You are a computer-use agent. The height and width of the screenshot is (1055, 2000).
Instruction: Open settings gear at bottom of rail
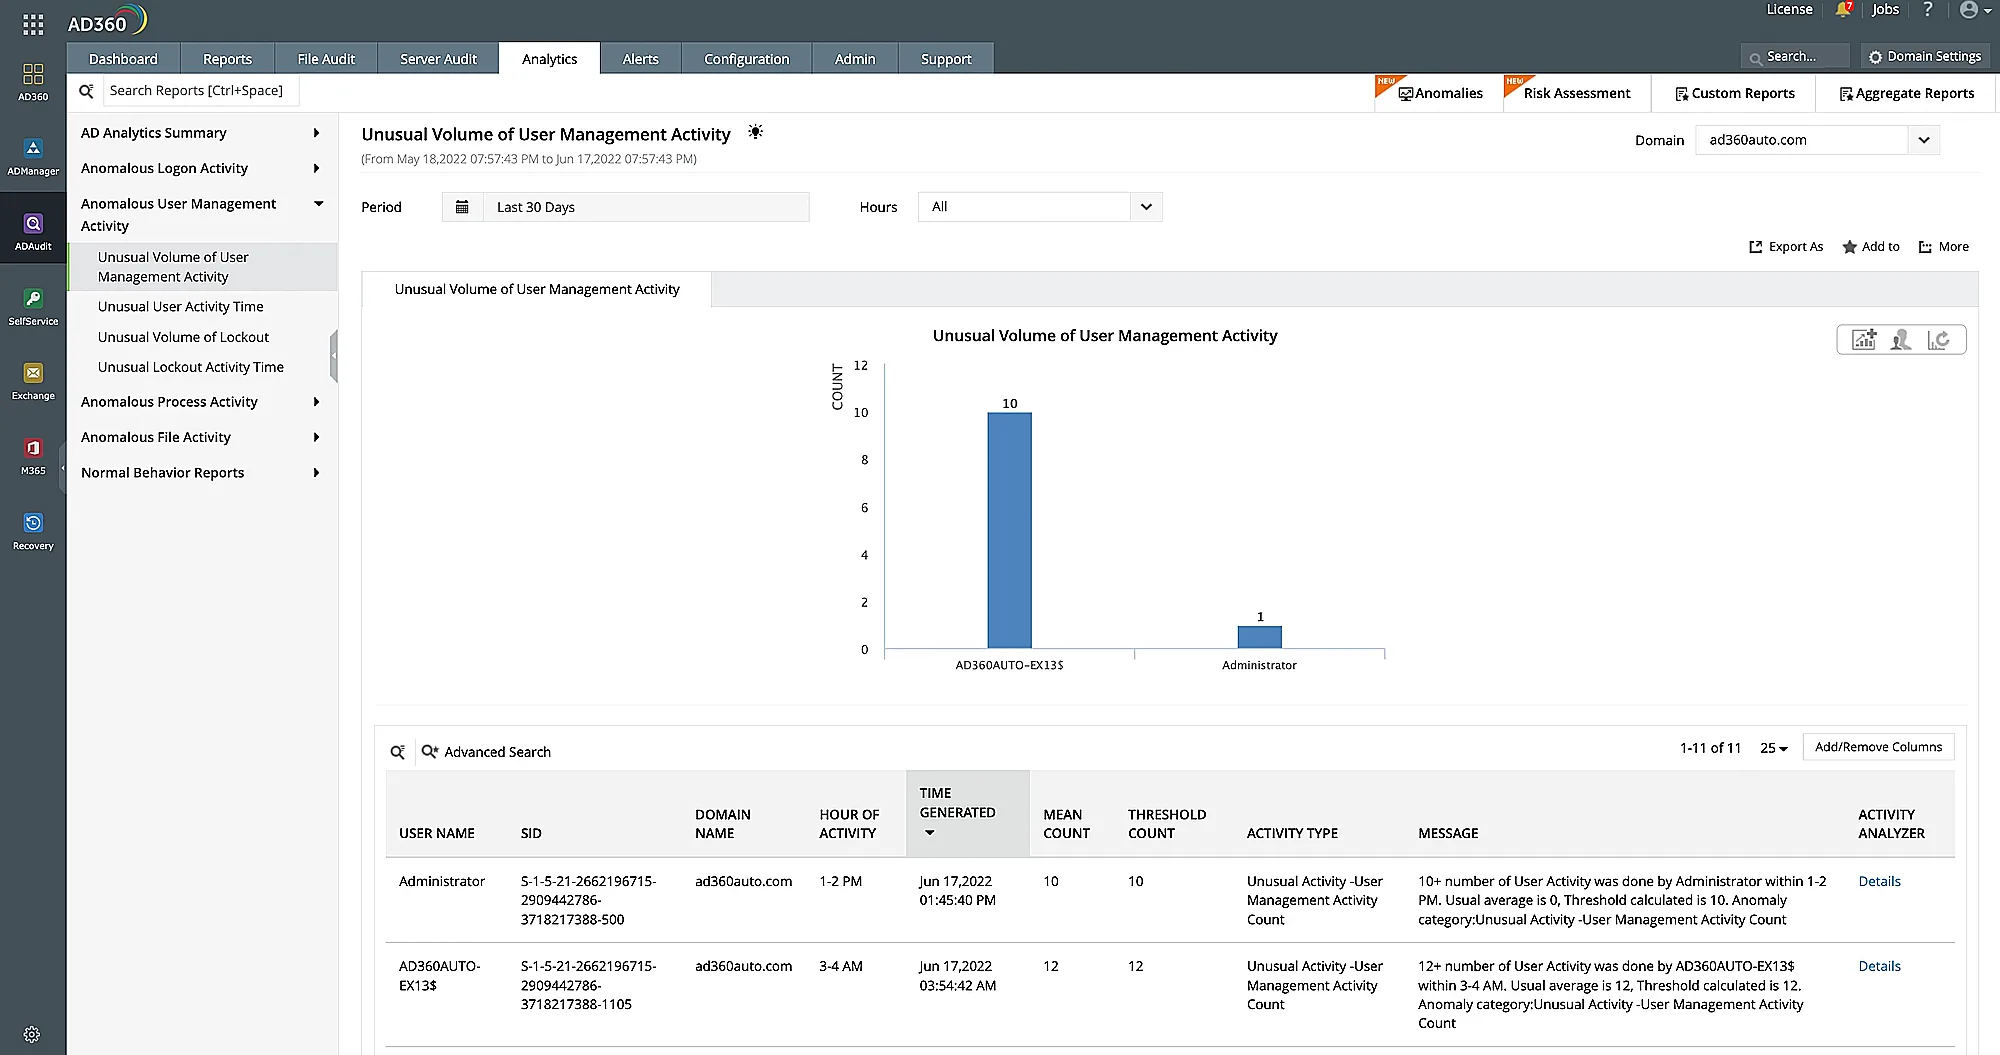coord(32,1034)
